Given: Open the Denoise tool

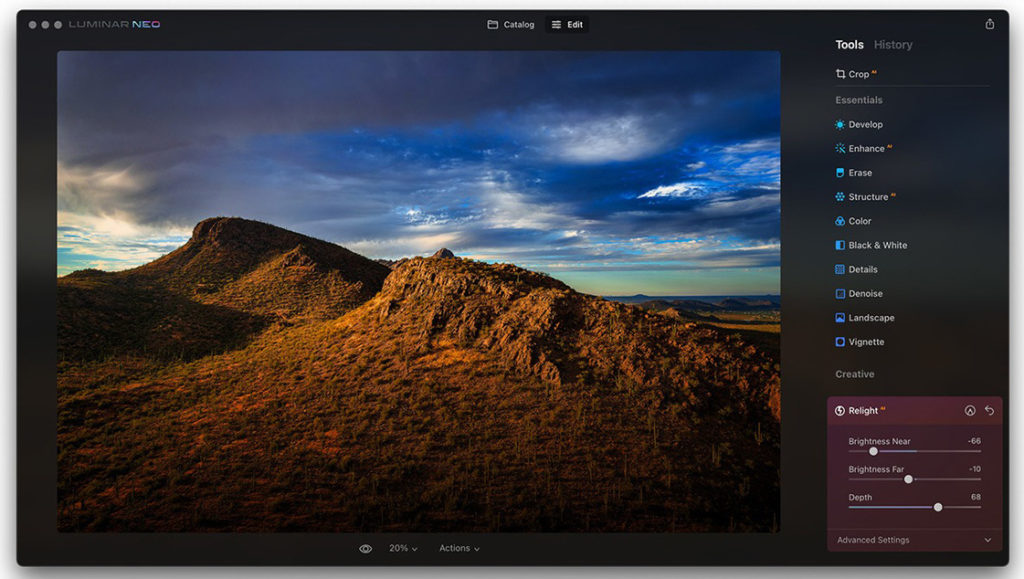Looking at the screenshot, I should [862, 293].
